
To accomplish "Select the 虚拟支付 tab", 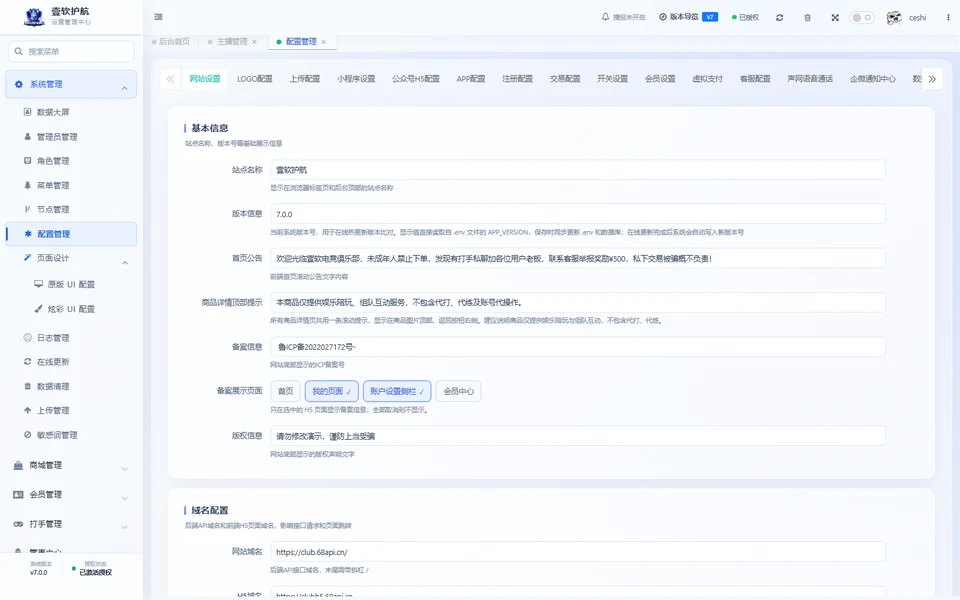I will click(x=708, y=79).
